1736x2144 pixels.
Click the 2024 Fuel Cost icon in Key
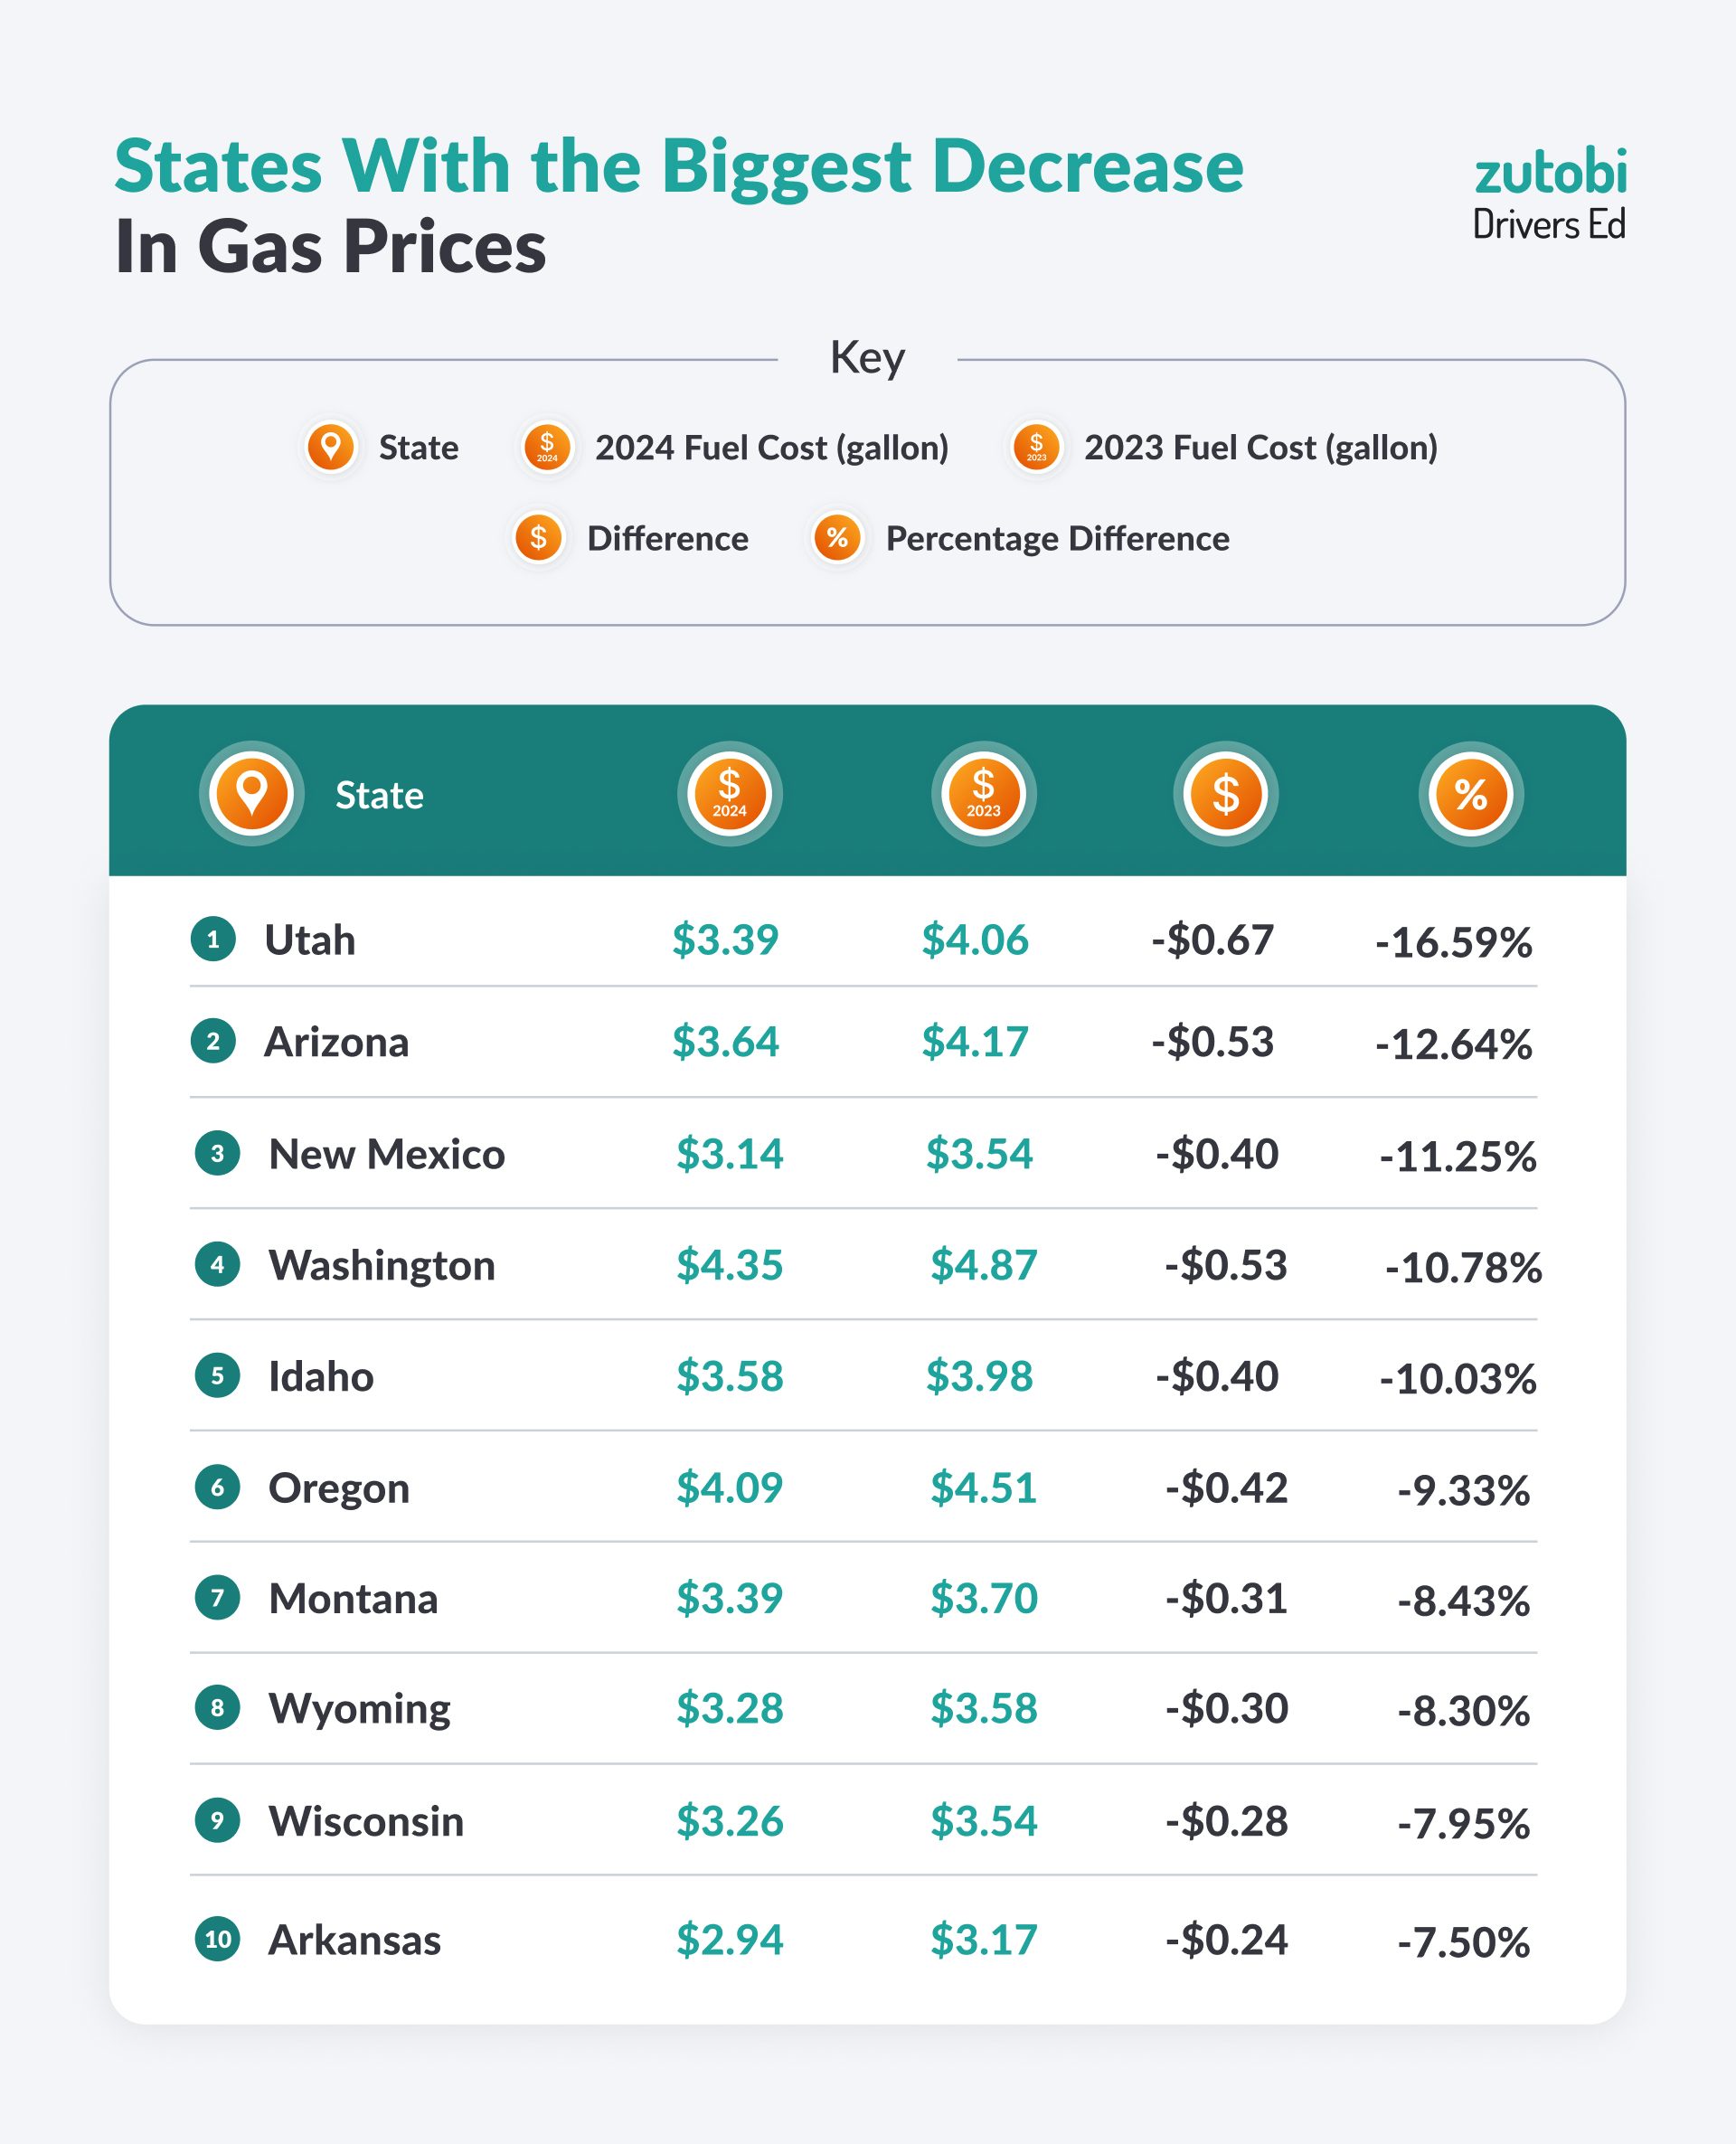547,446
